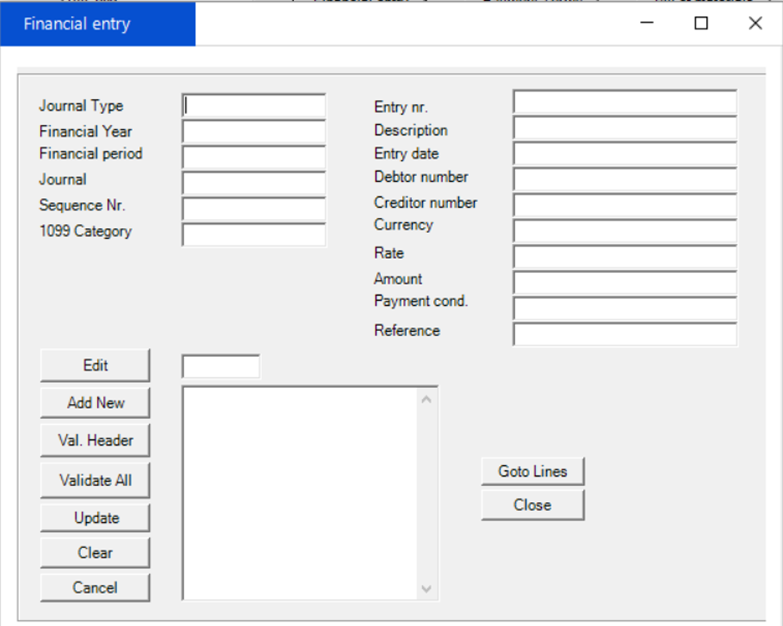Click into the Journal input box
This screenshot has width=783, height=626.
point(254,183)
